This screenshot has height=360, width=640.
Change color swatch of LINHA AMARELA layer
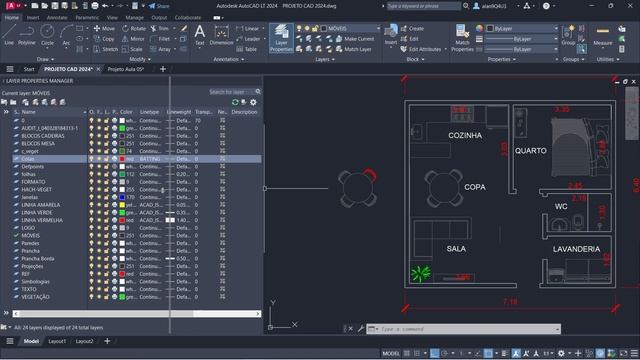click(x=122, y=205)
